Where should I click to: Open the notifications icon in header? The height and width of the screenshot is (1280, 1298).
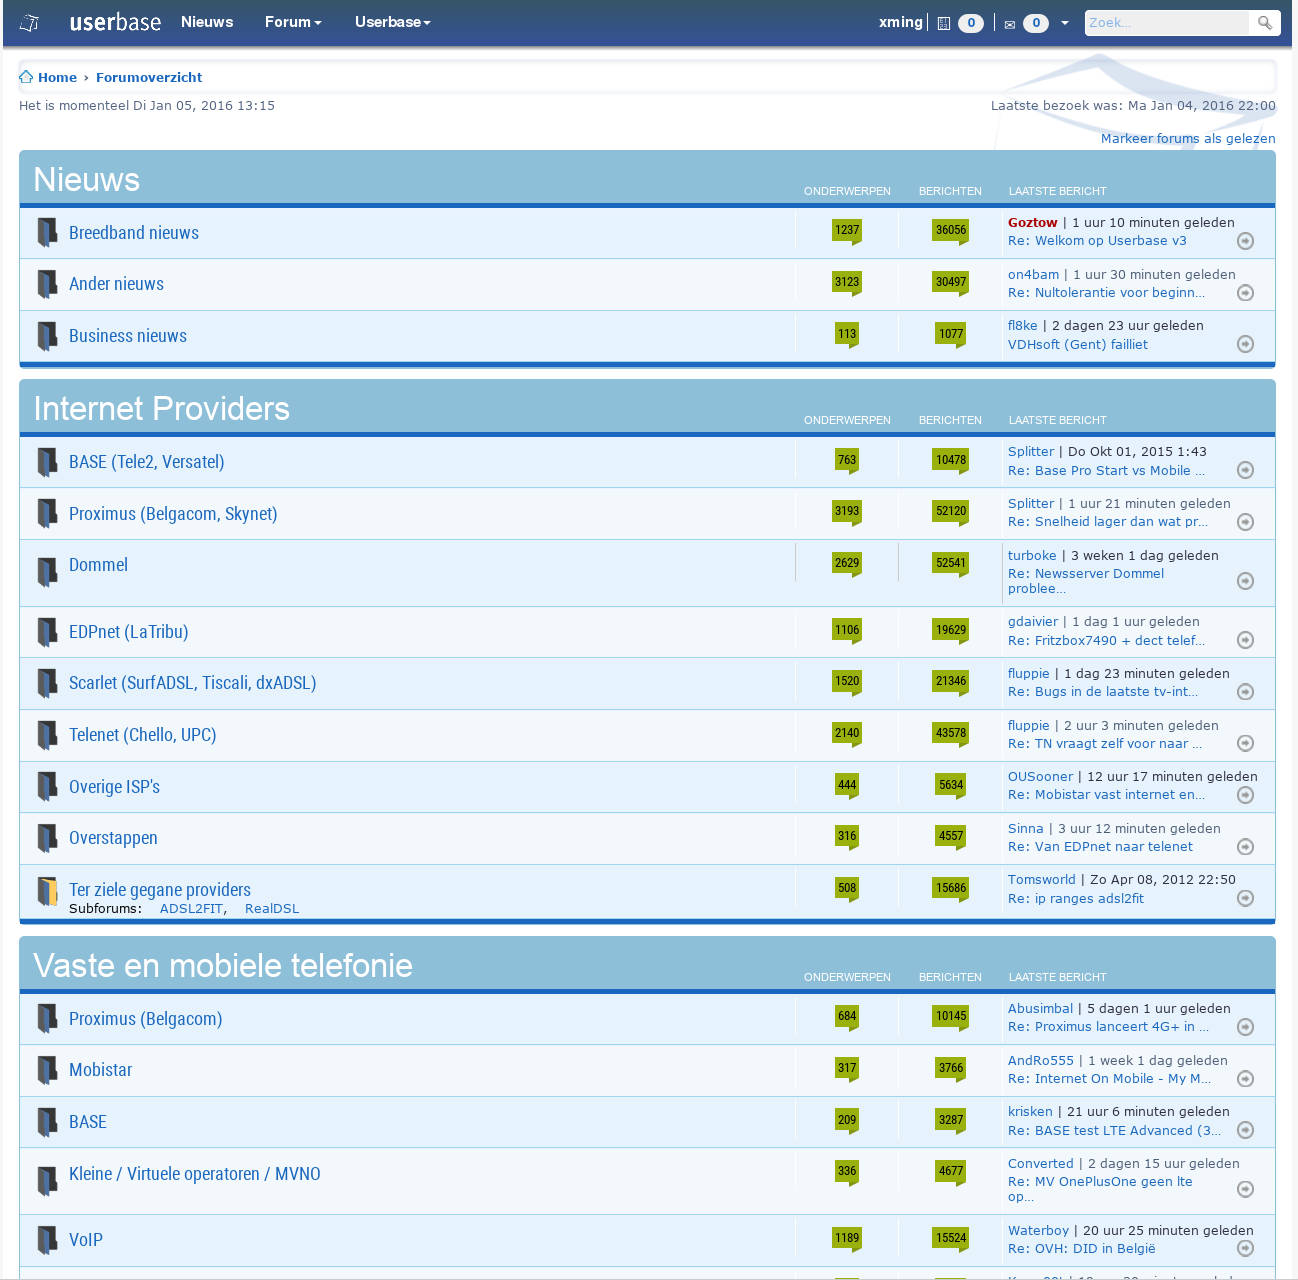pos(943,23)
